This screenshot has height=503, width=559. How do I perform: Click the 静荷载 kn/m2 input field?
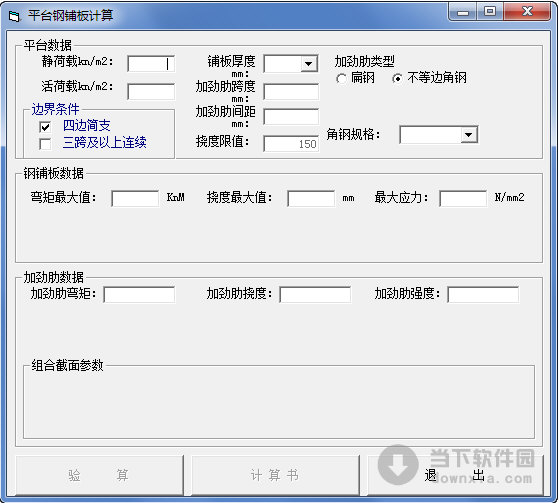coord(151,64)
